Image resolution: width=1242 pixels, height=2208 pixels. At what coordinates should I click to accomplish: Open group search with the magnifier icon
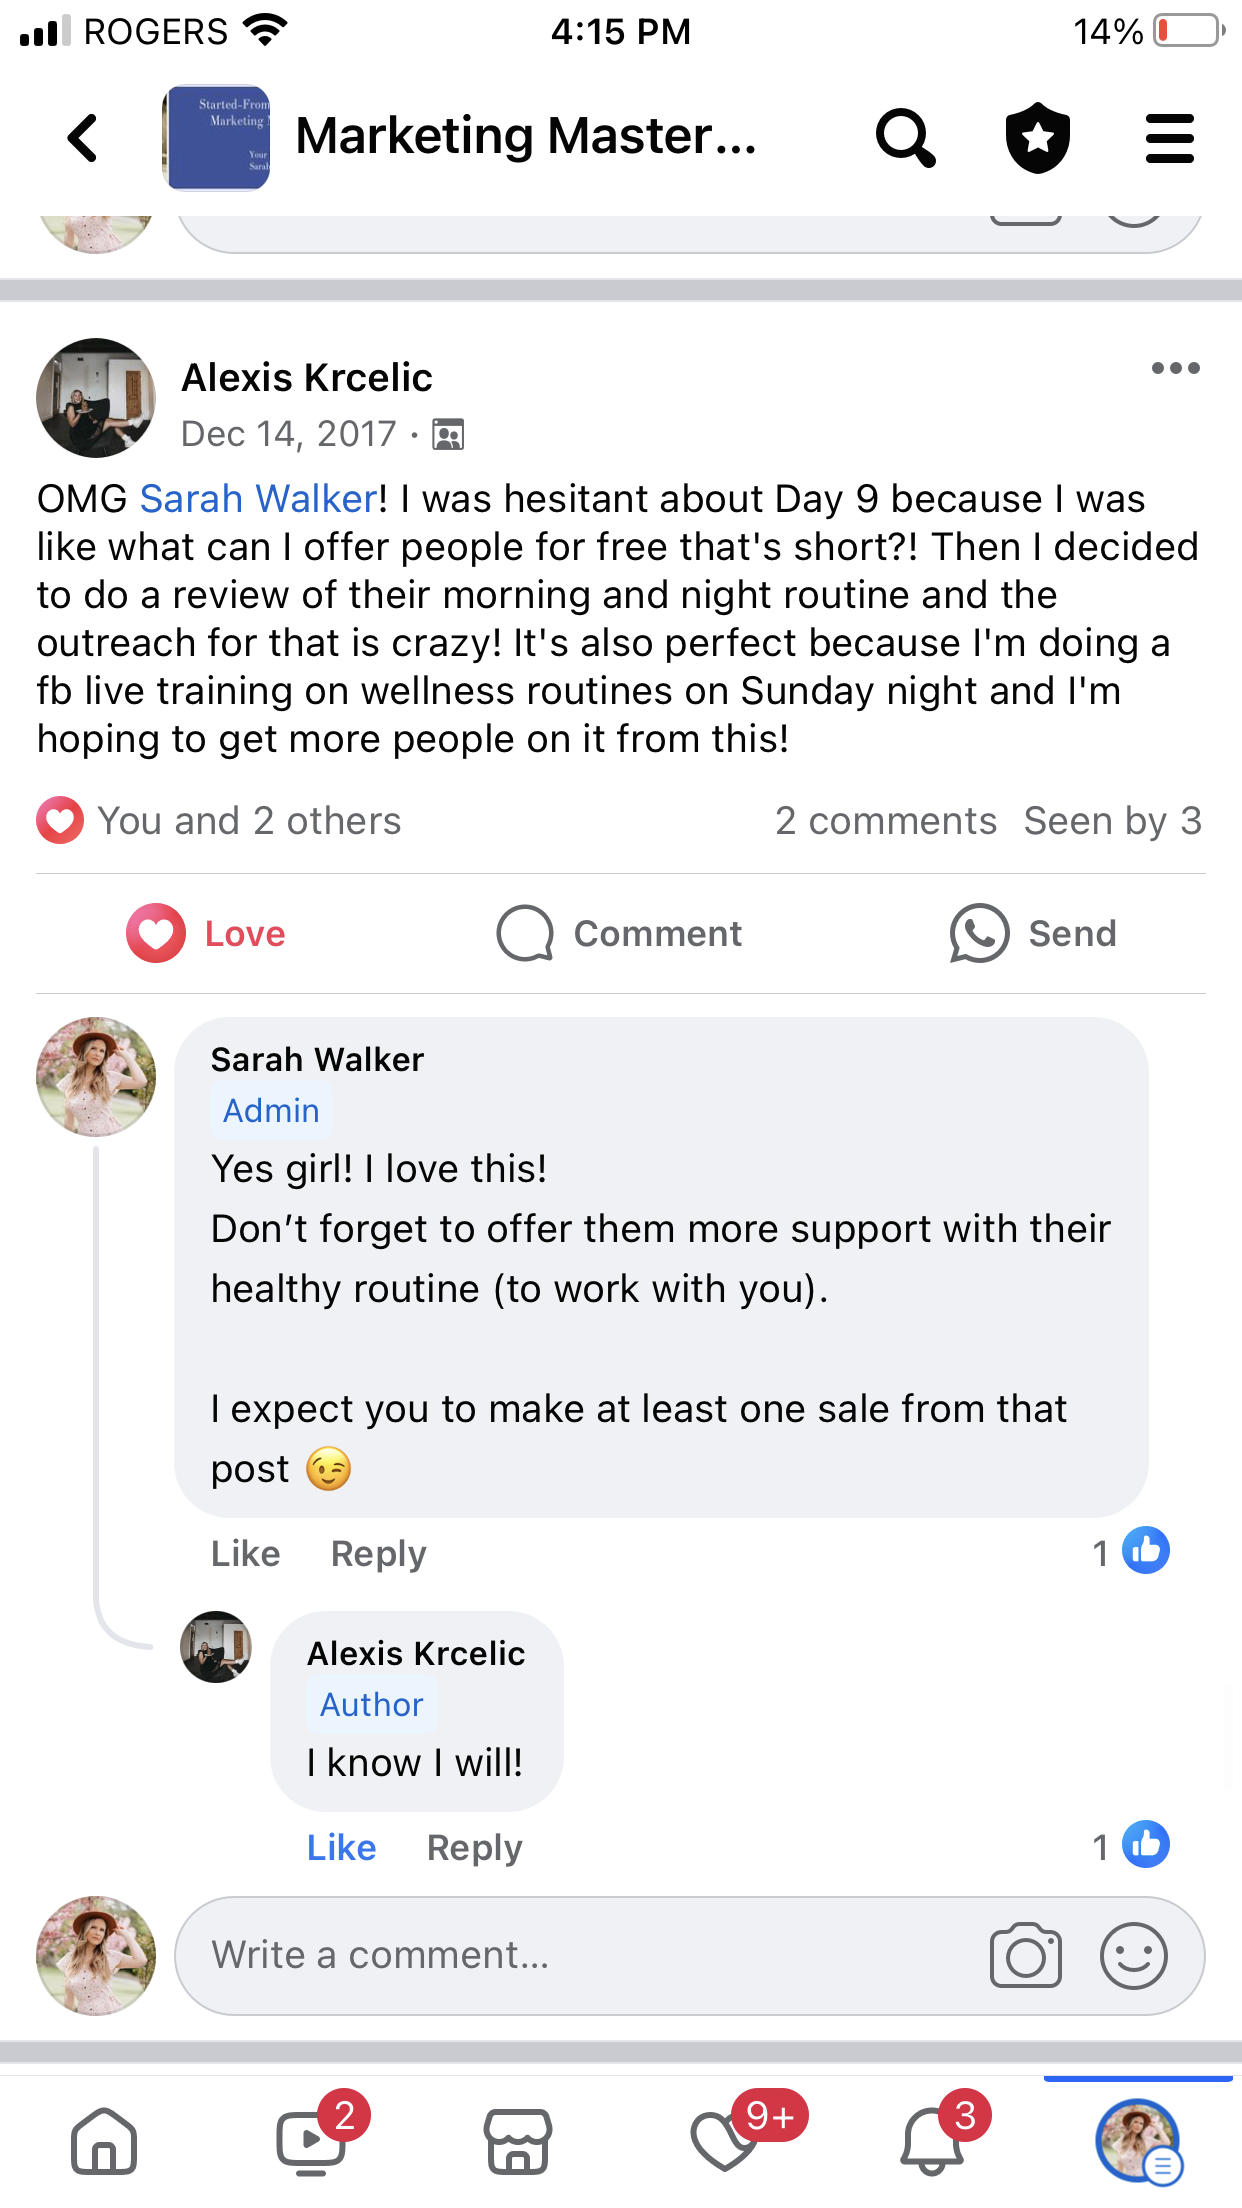coord(905,138)
